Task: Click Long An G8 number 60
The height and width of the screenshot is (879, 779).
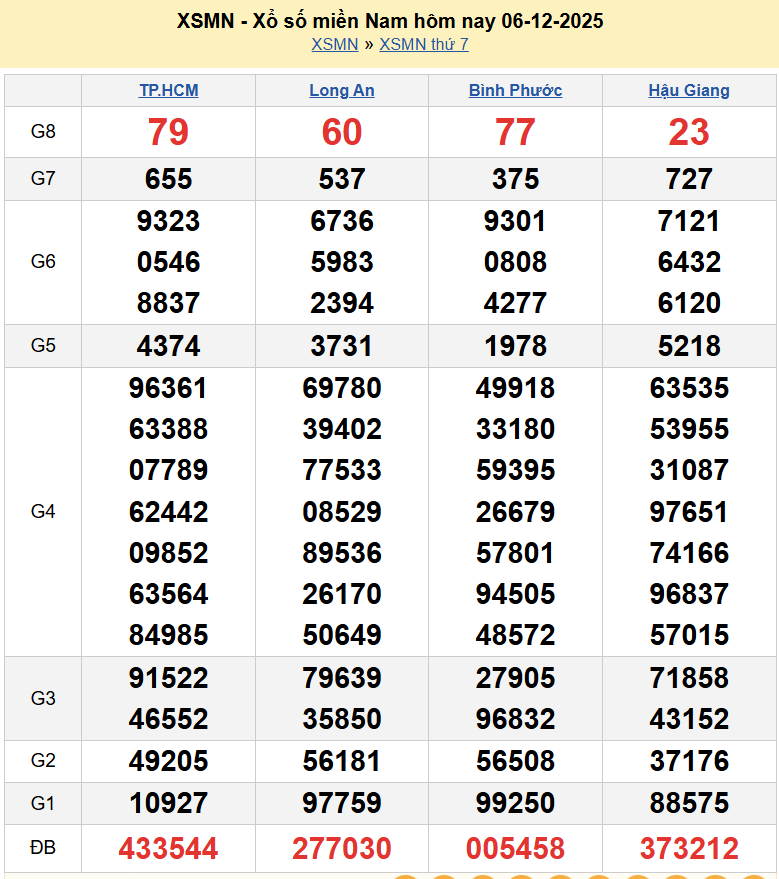Action: (342, 132)
